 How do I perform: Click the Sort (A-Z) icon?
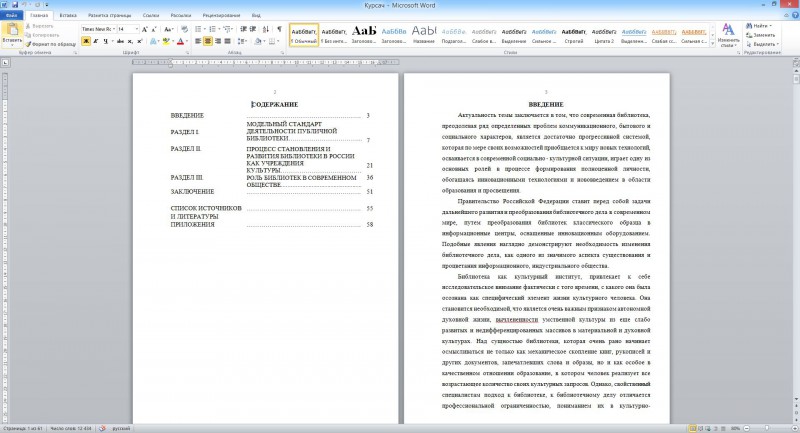(266, 30)
